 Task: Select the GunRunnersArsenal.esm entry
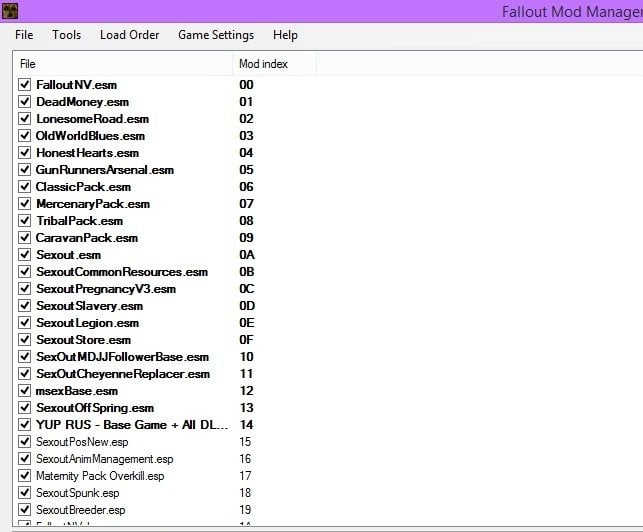pos(105,170)
